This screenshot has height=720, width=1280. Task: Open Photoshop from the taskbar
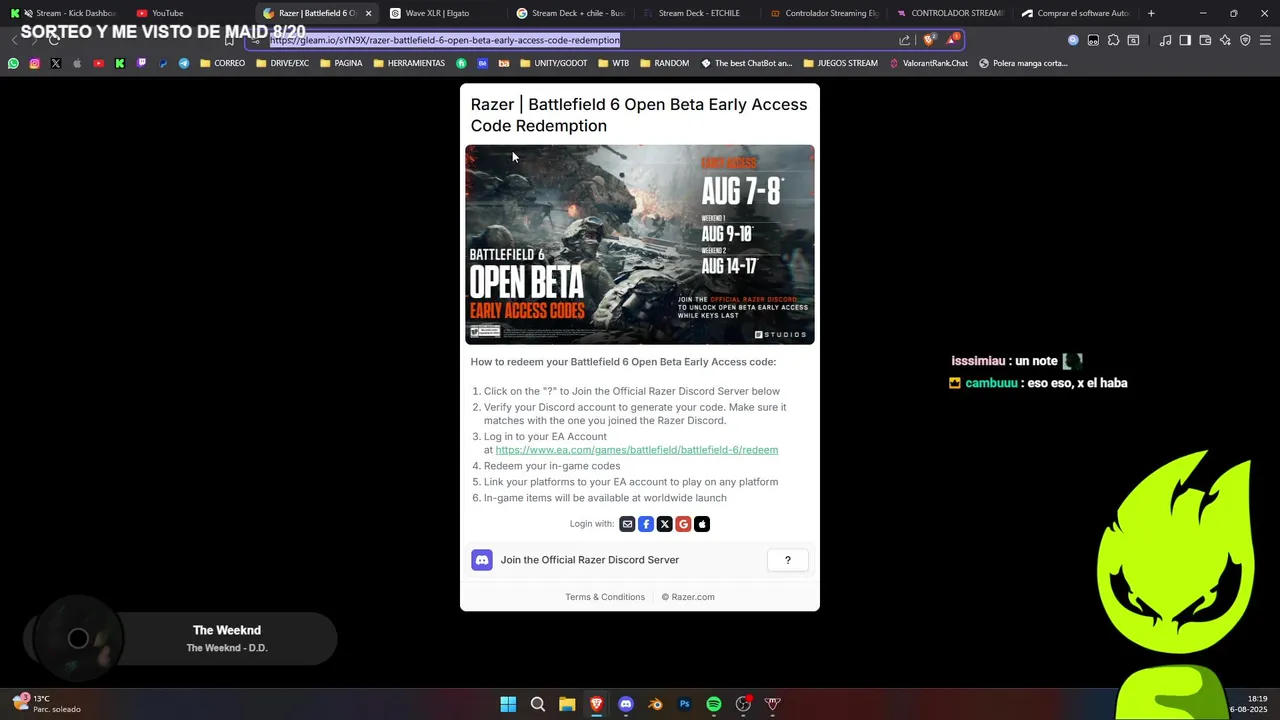coord(685,704)
